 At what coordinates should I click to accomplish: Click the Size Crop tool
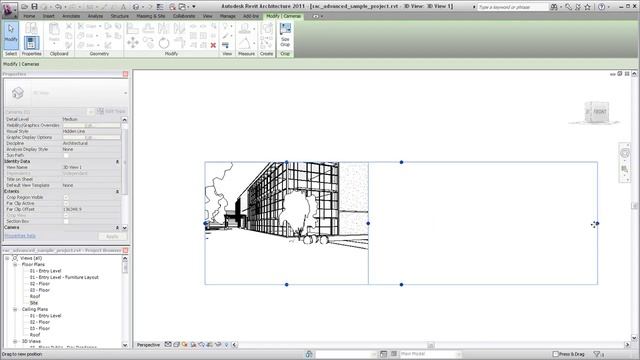tap(285, 35)
